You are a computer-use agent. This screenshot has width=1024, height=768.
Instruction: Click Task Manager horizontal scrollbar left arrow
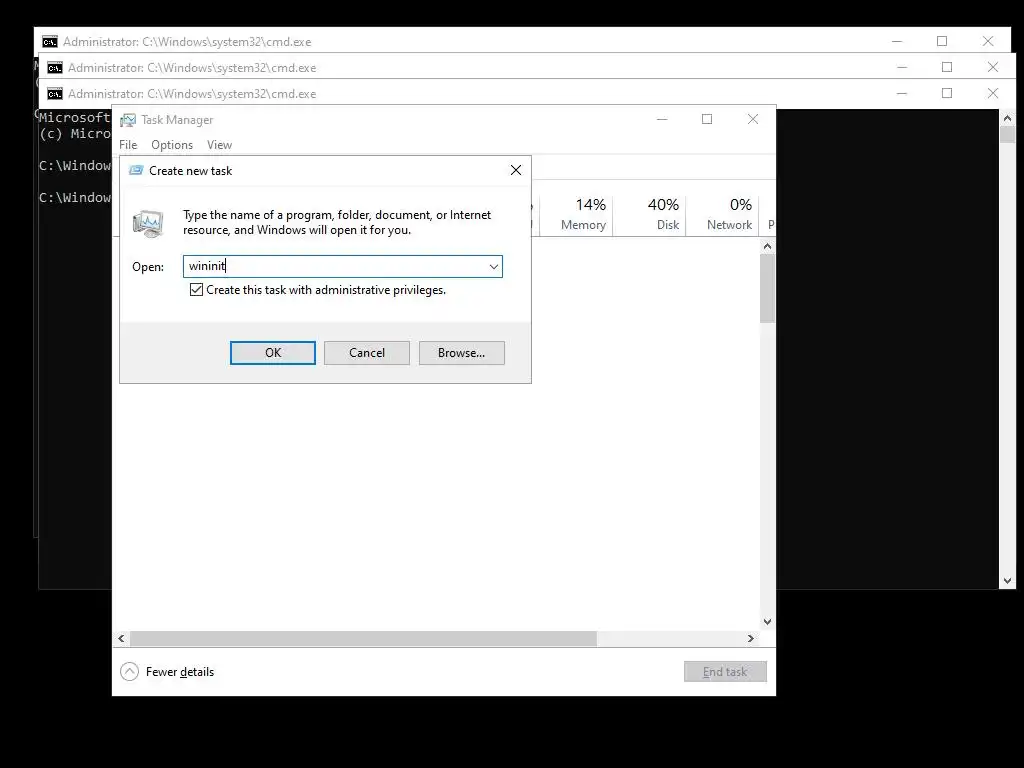coord(121,638)
